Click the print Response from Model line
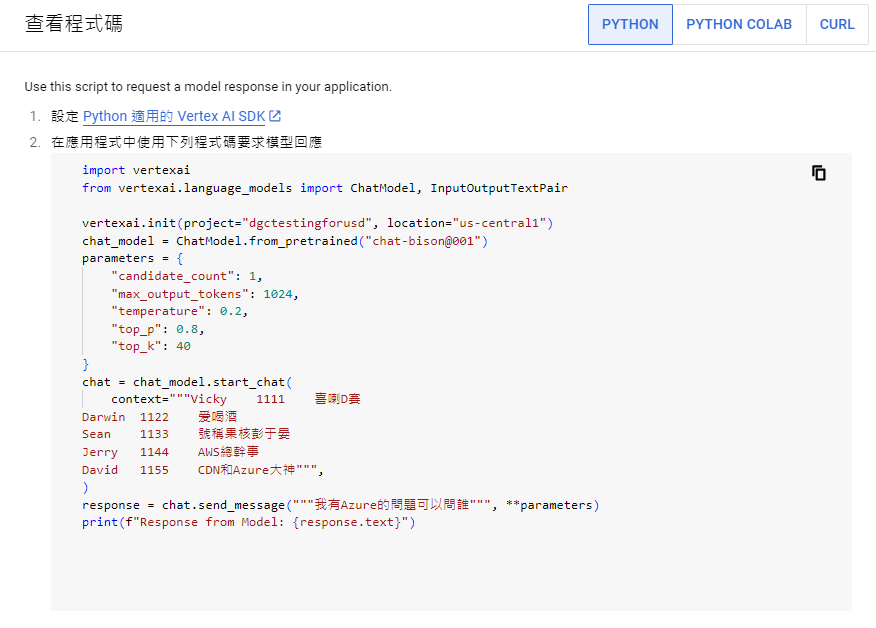876x628 pixels. click(x=248, y=523)
